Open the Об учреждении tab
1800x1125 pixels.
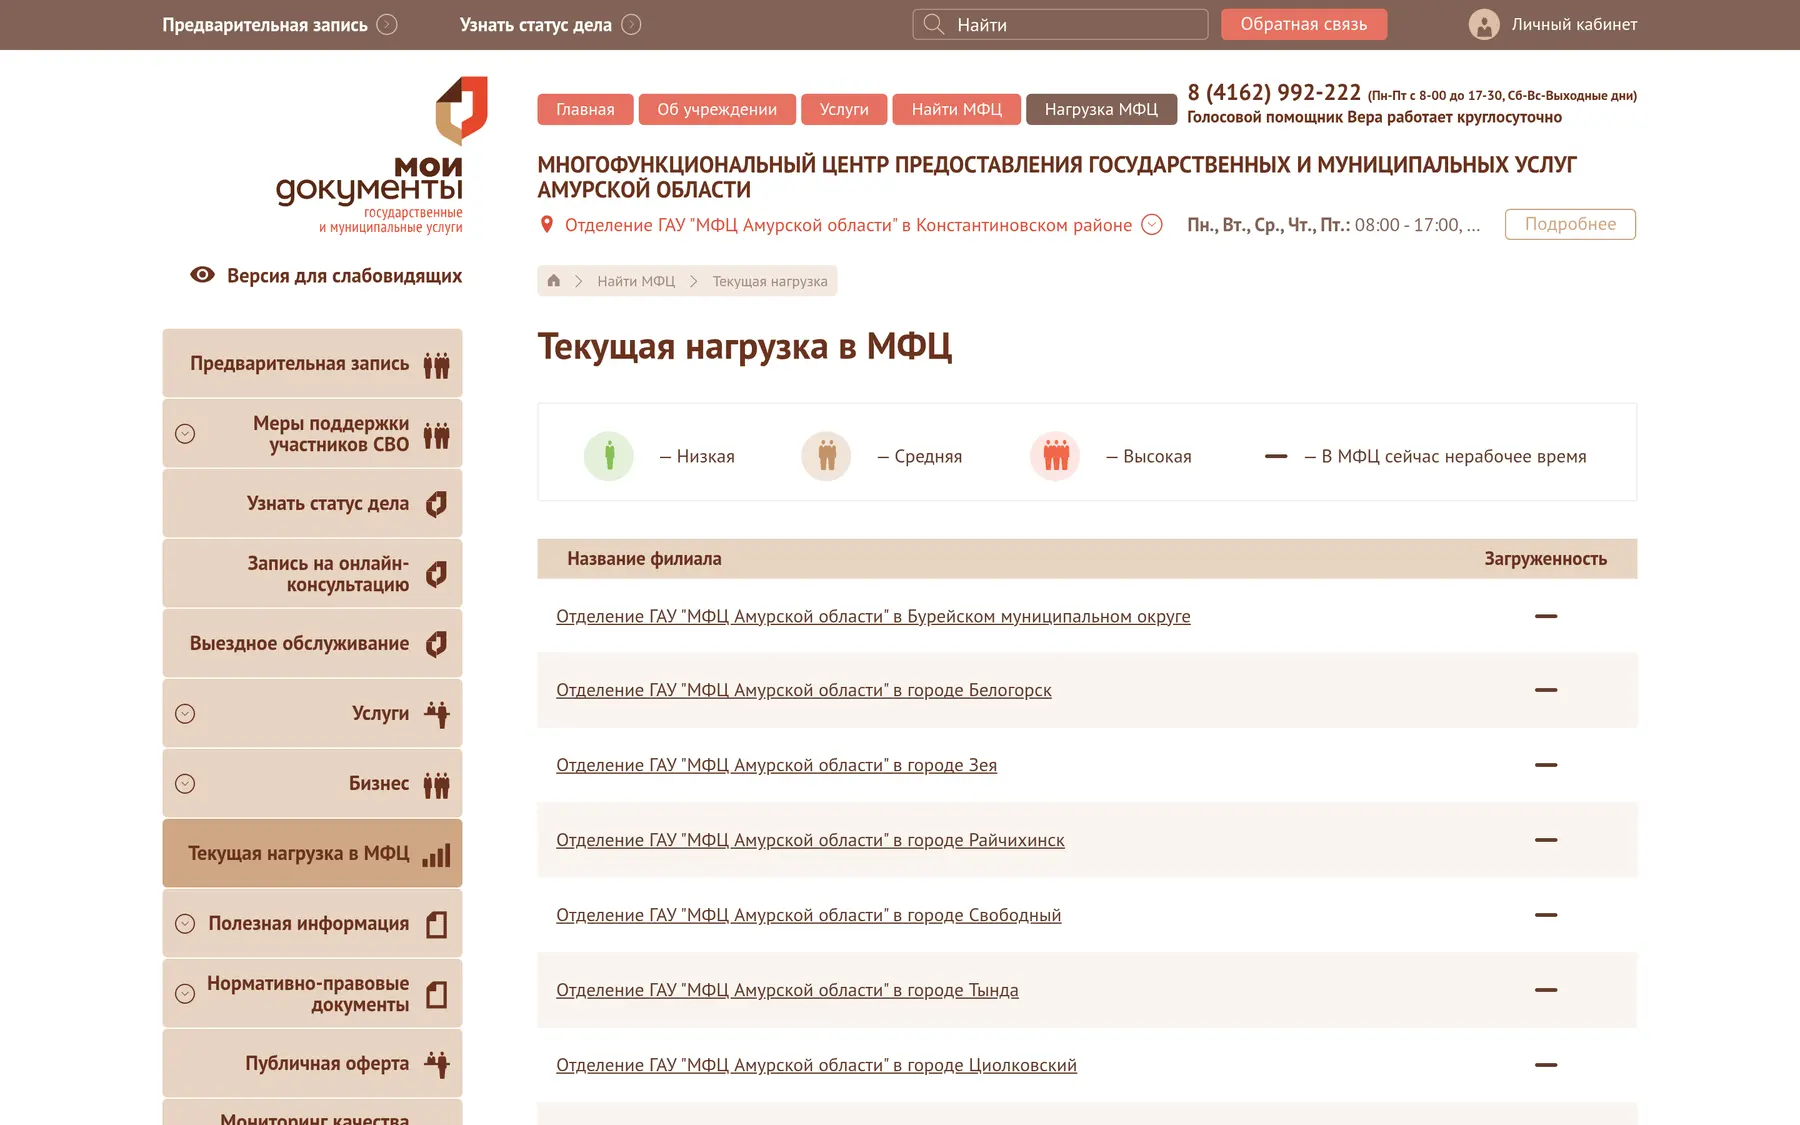[717, 109]
